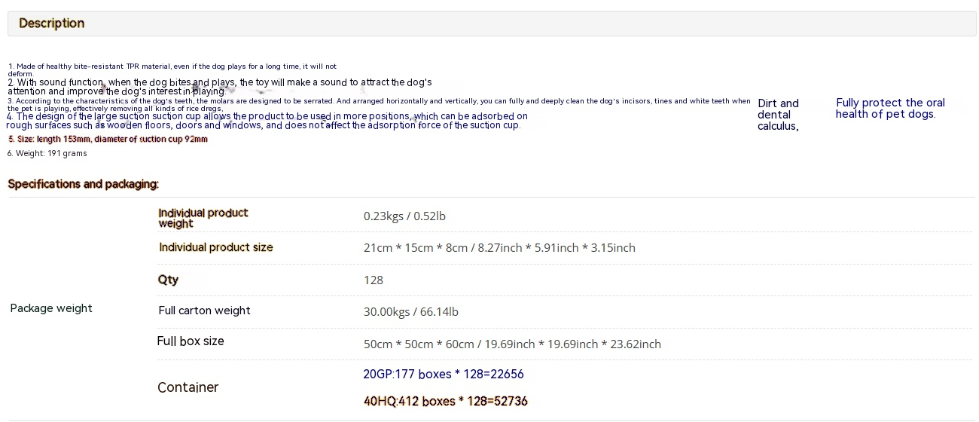Click the Fully protect the oral health text
Image resolution: width=979 pixels, height=422 pixels.
pyautogui.click(x=889, y=108)
